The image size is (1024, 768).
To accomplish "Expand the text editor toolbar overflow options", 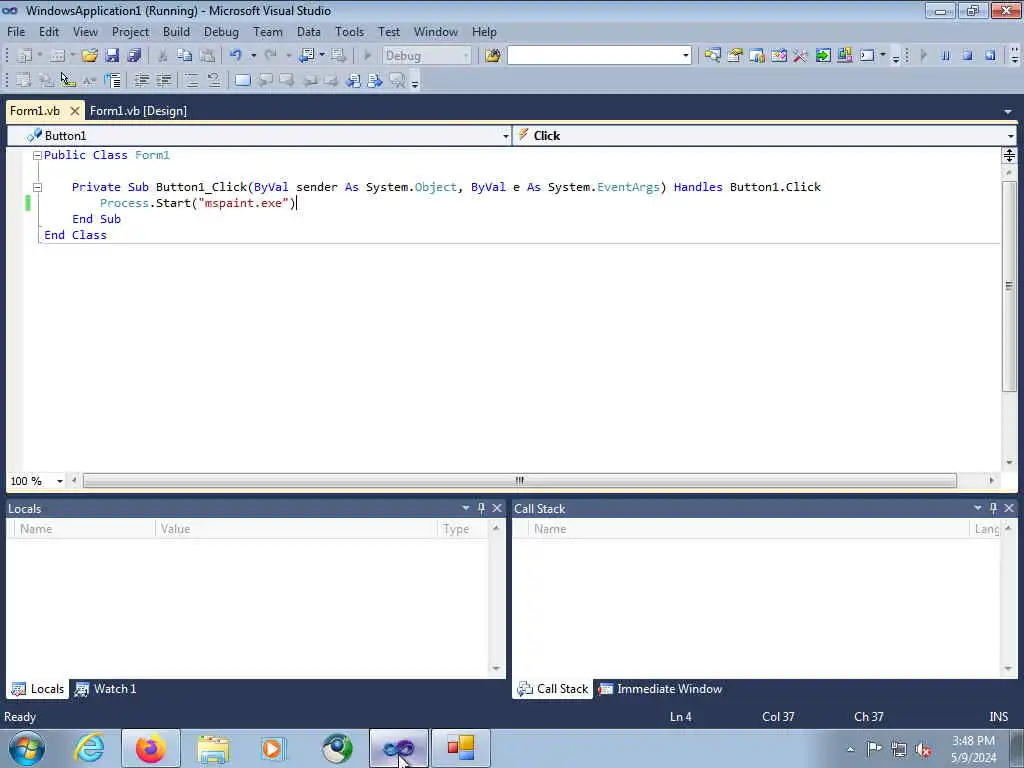I will click(x=415, y=82).
